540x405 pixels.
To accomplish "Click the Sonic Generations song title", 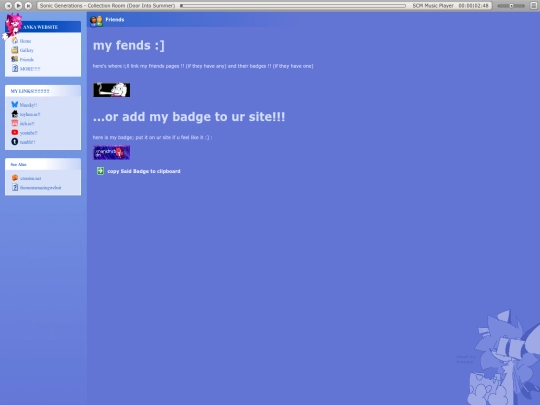I will (107, 6).
